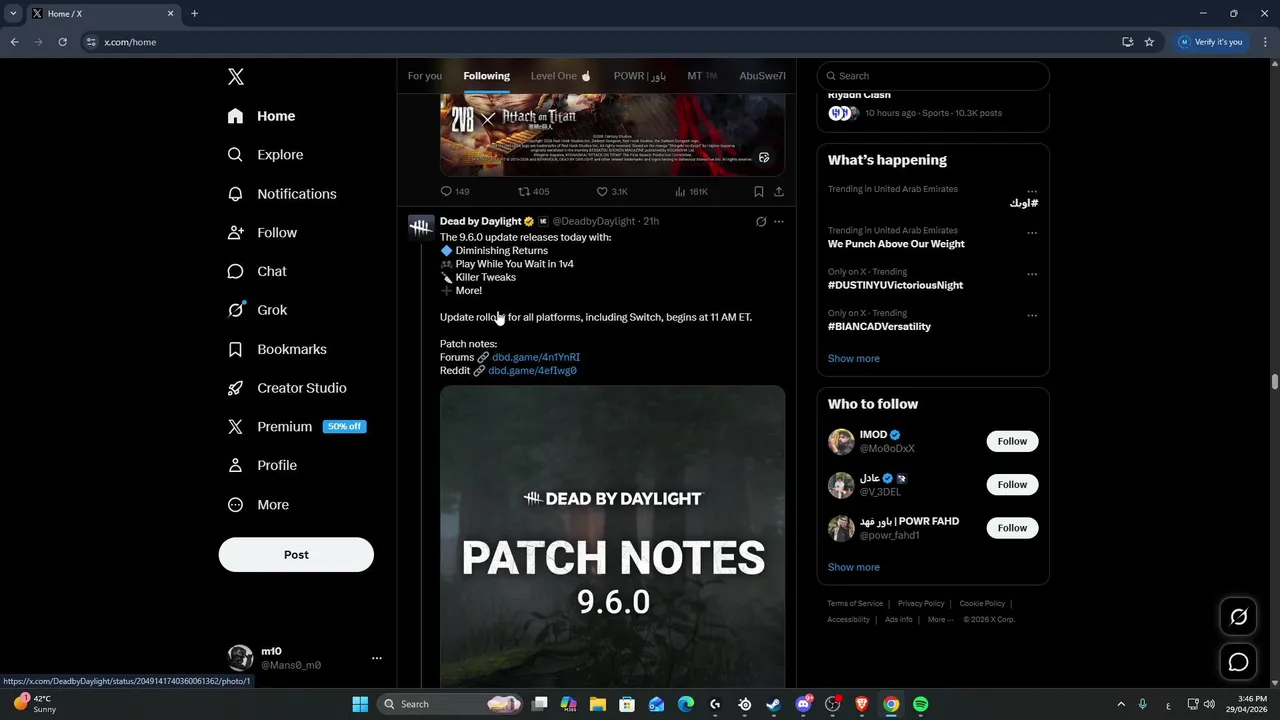
Task: Switch to the Level One tab
Action: [561, 76]
